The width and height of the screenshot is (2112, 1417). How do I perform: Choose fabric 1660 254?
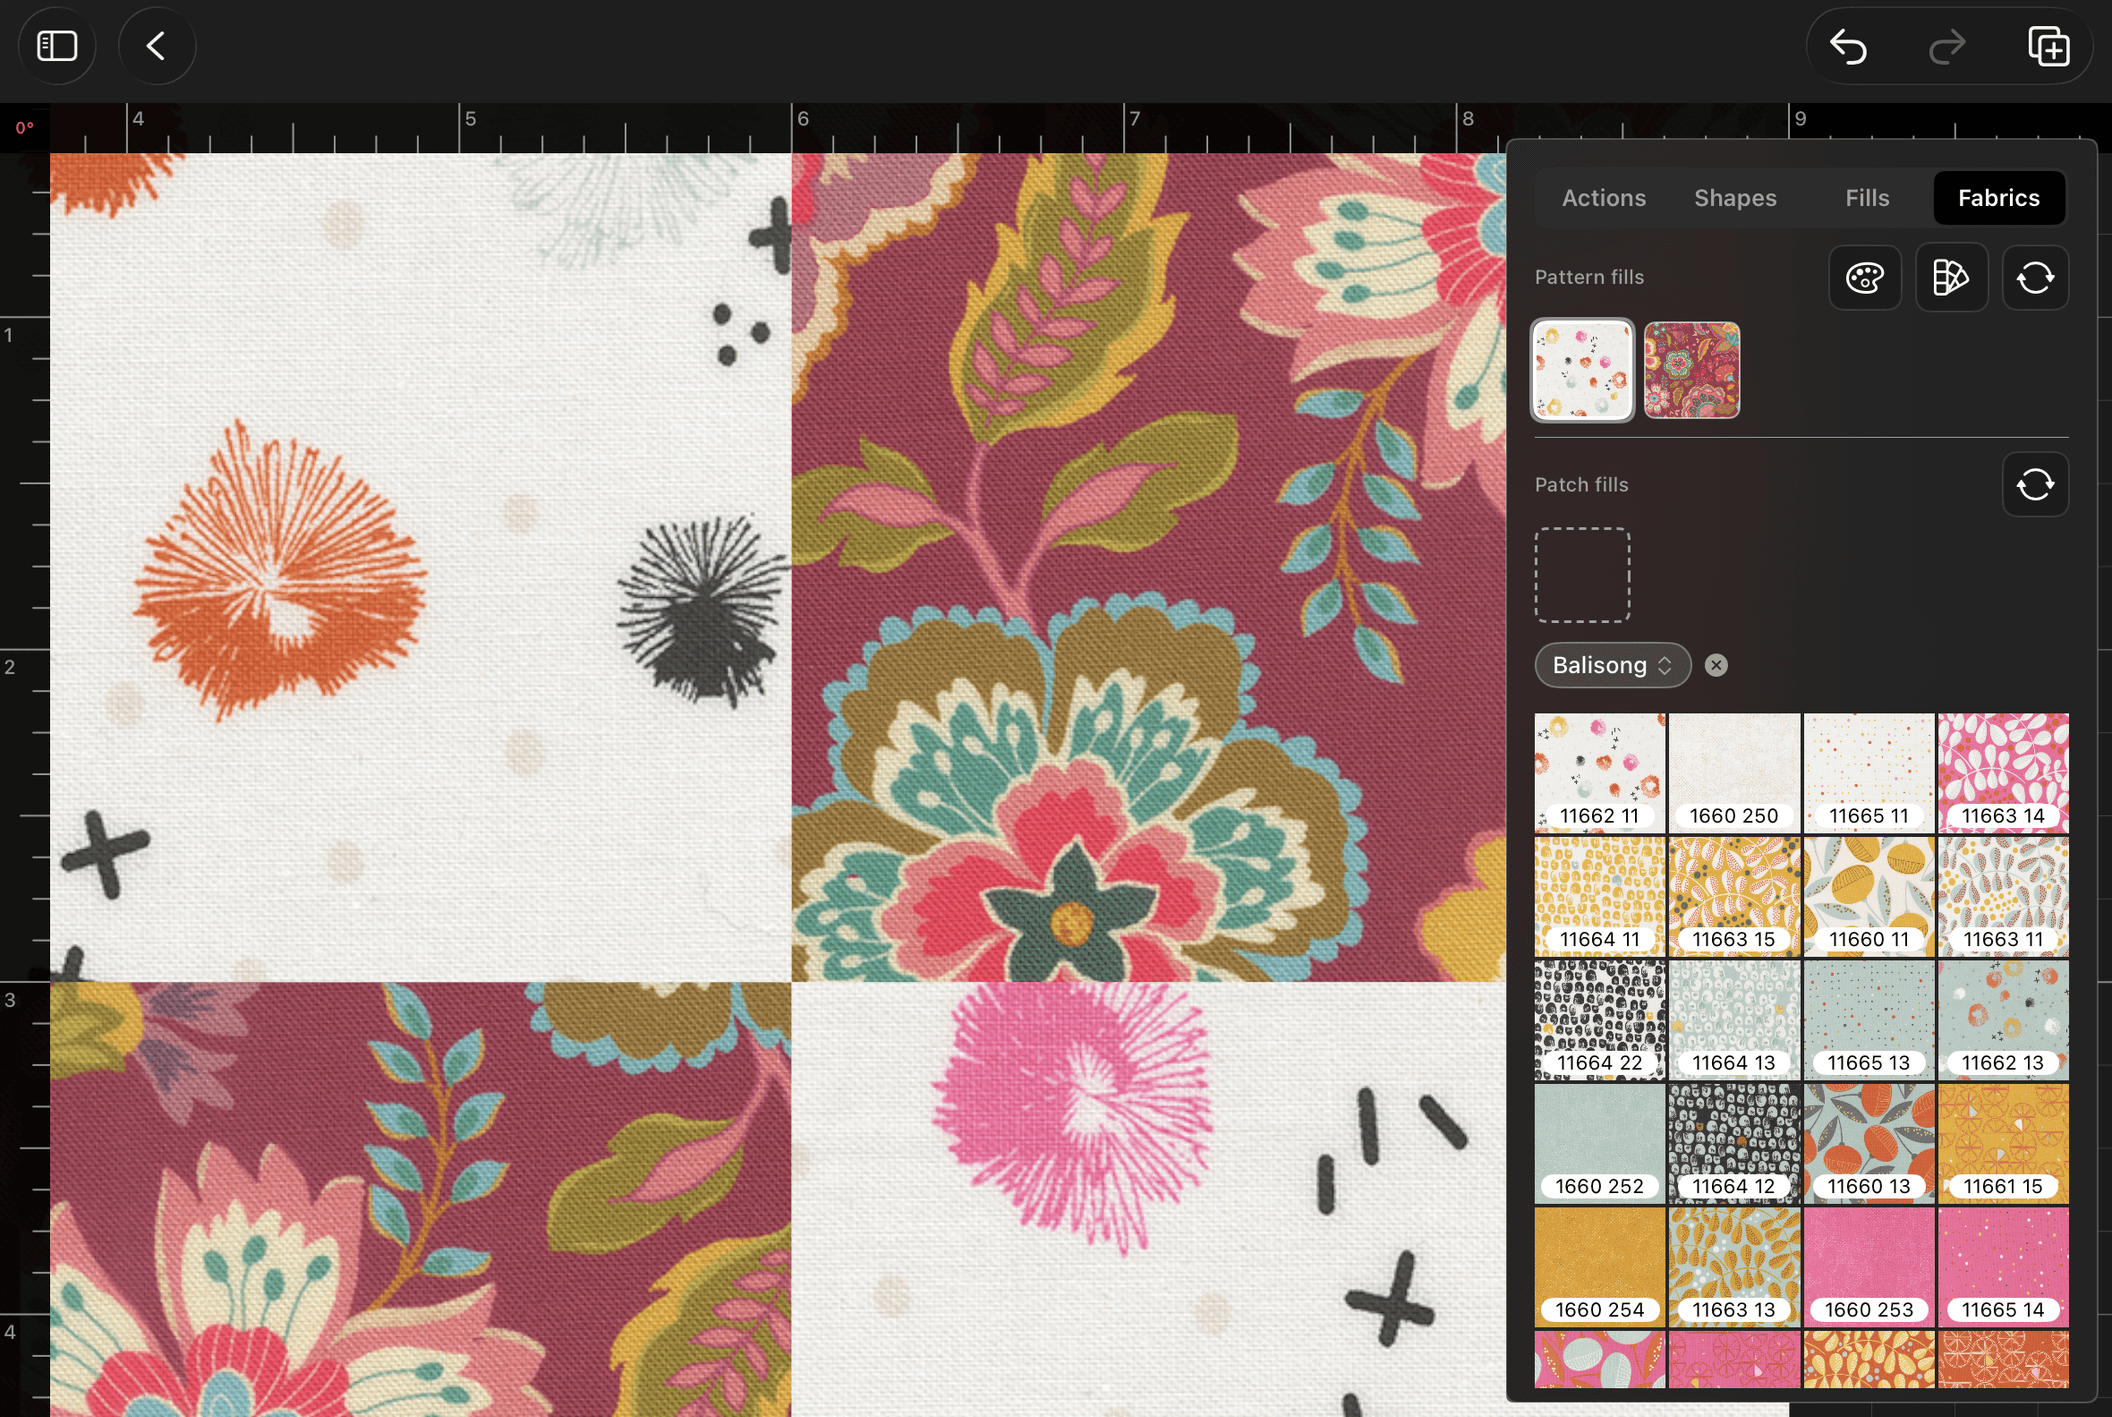coord(1600,1267)
